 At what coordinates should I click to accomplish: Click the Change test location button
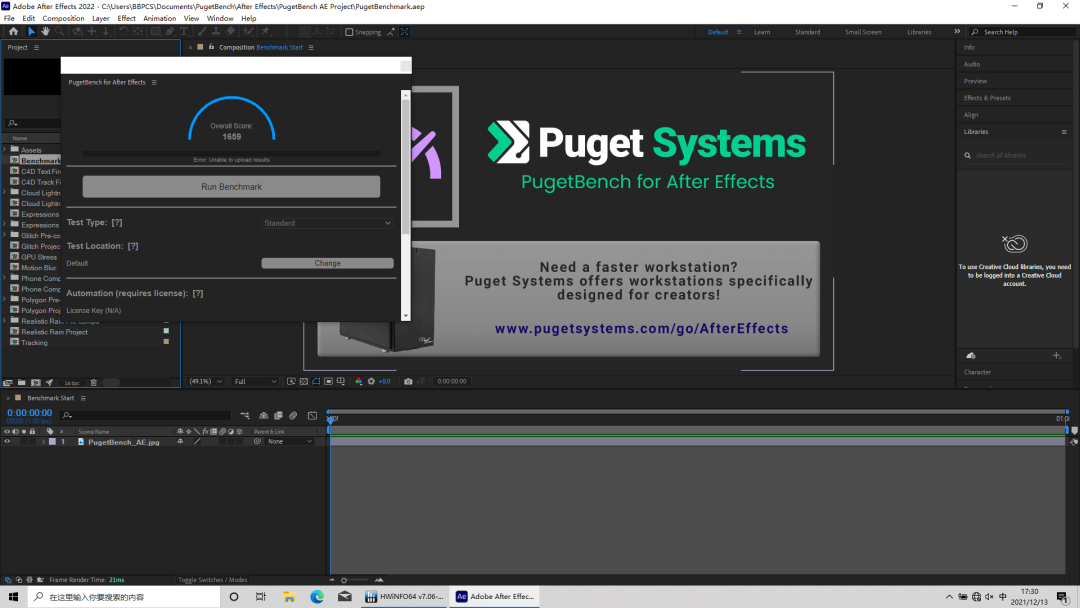(x=327, y=263)
